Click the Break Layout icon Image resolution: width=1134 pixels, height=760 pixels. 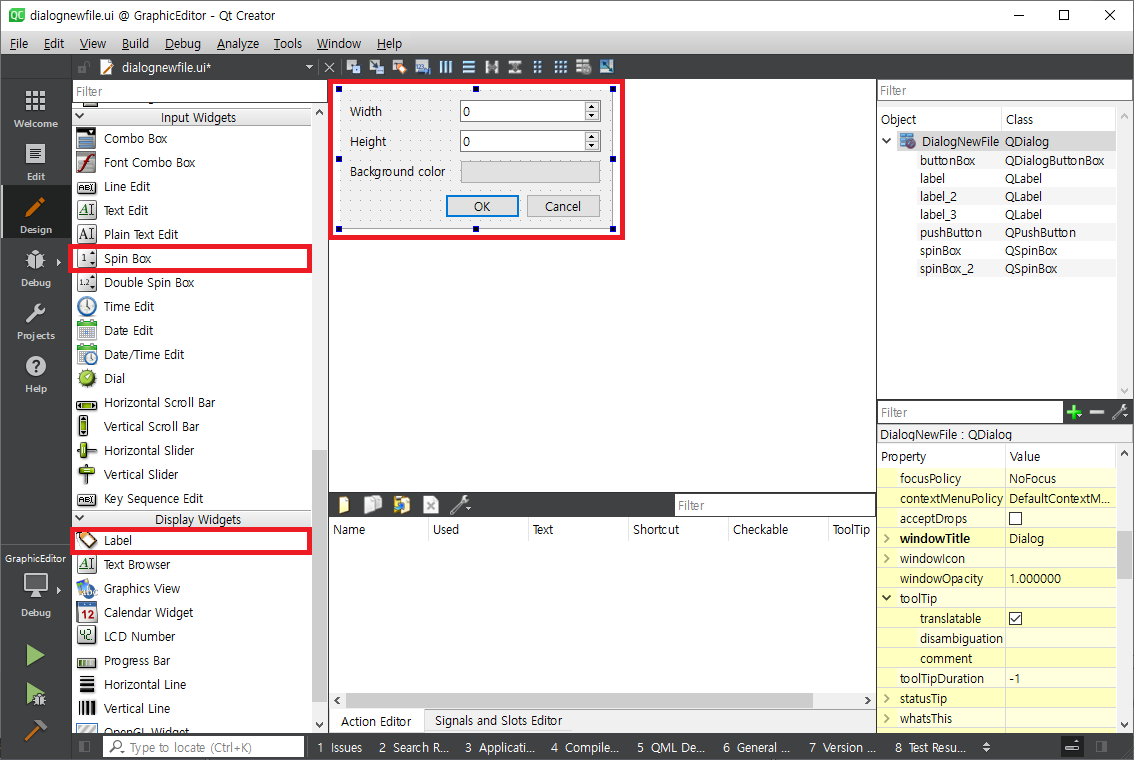tap(584, 67)
